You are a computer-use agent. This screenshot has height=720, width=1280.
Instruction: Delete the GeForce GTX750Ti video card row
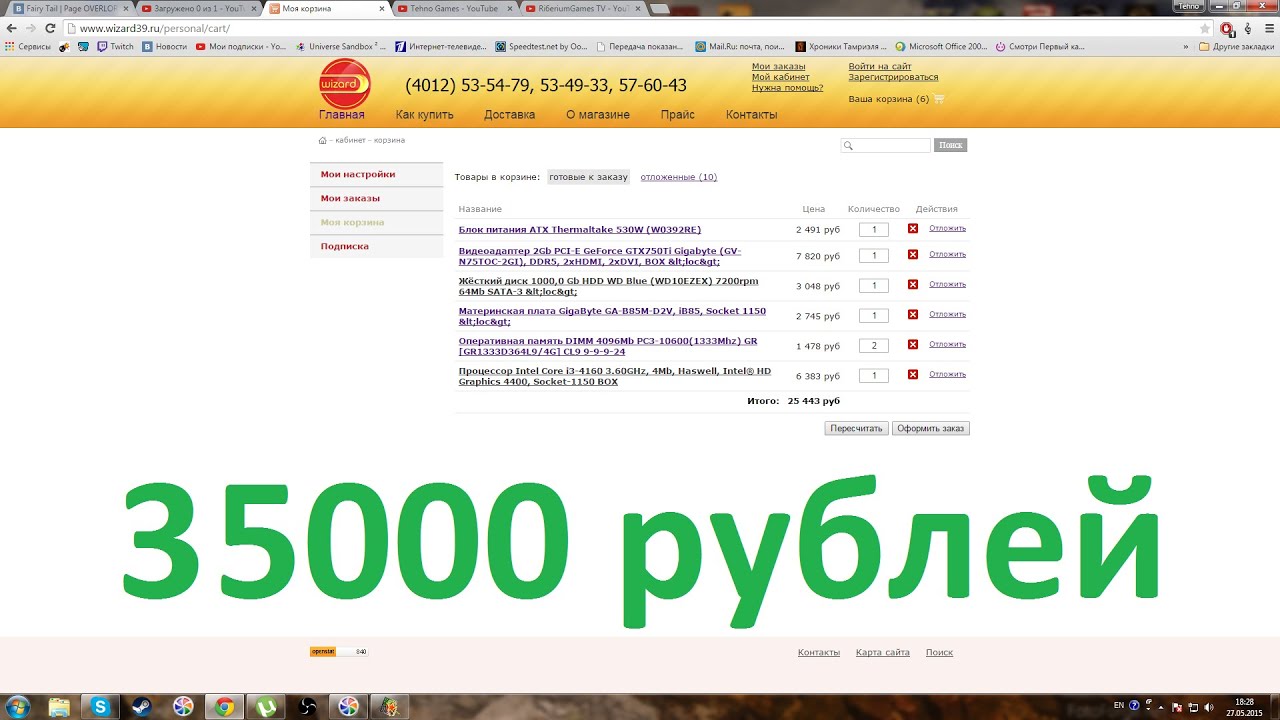click(912, 255)
